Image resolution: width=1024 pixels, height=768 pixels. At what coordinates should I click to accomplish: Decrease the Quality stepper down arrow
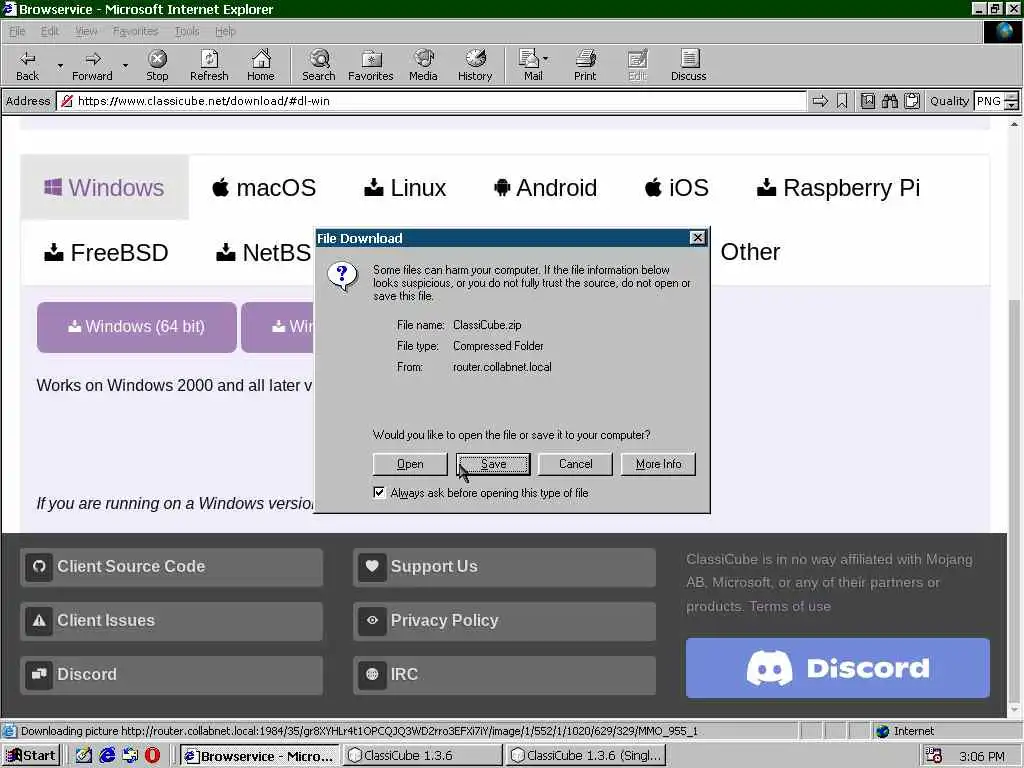pos(1012,105)
